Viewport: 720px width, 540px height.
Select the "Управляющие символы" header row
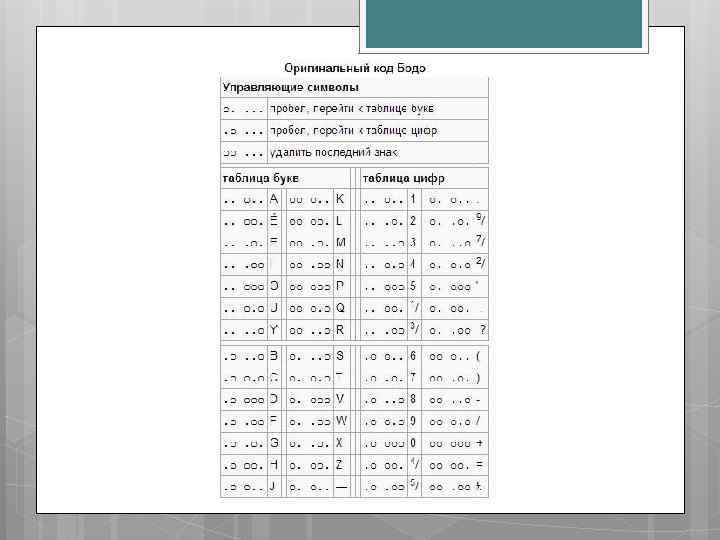[x=354, y=87]
